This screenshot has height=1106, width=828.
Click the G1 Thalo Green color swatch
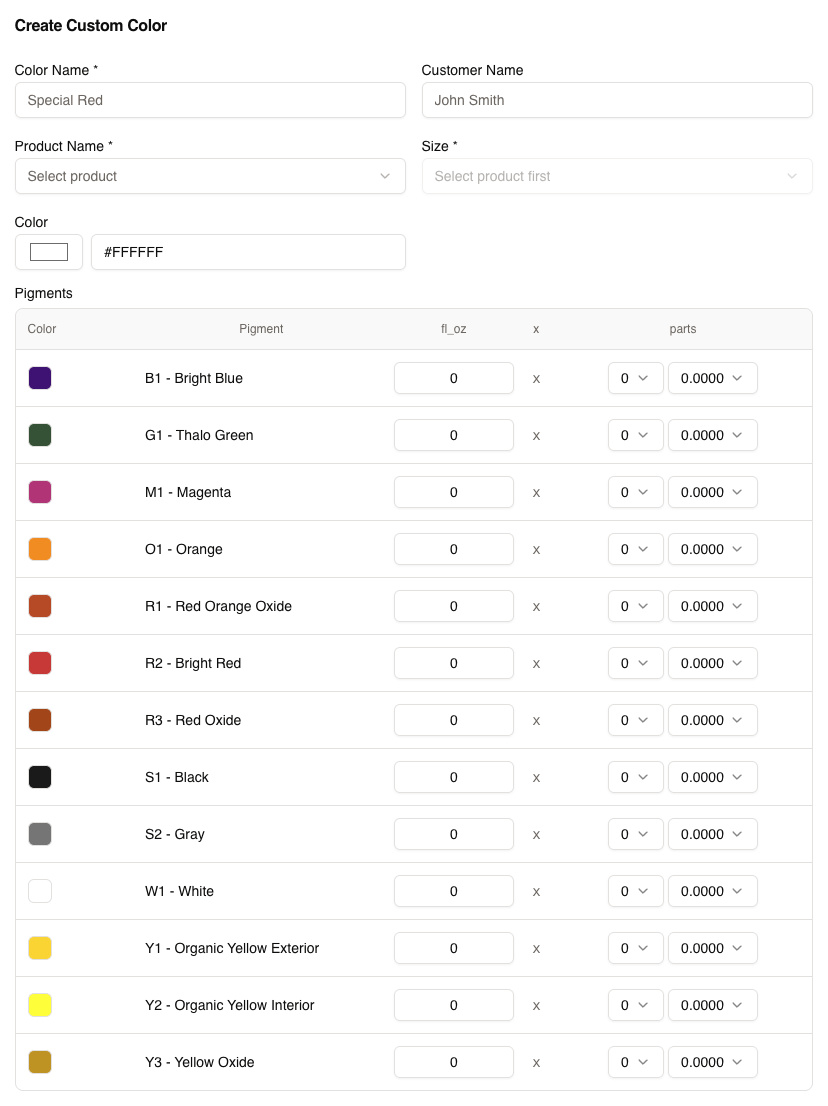point(40,435)
